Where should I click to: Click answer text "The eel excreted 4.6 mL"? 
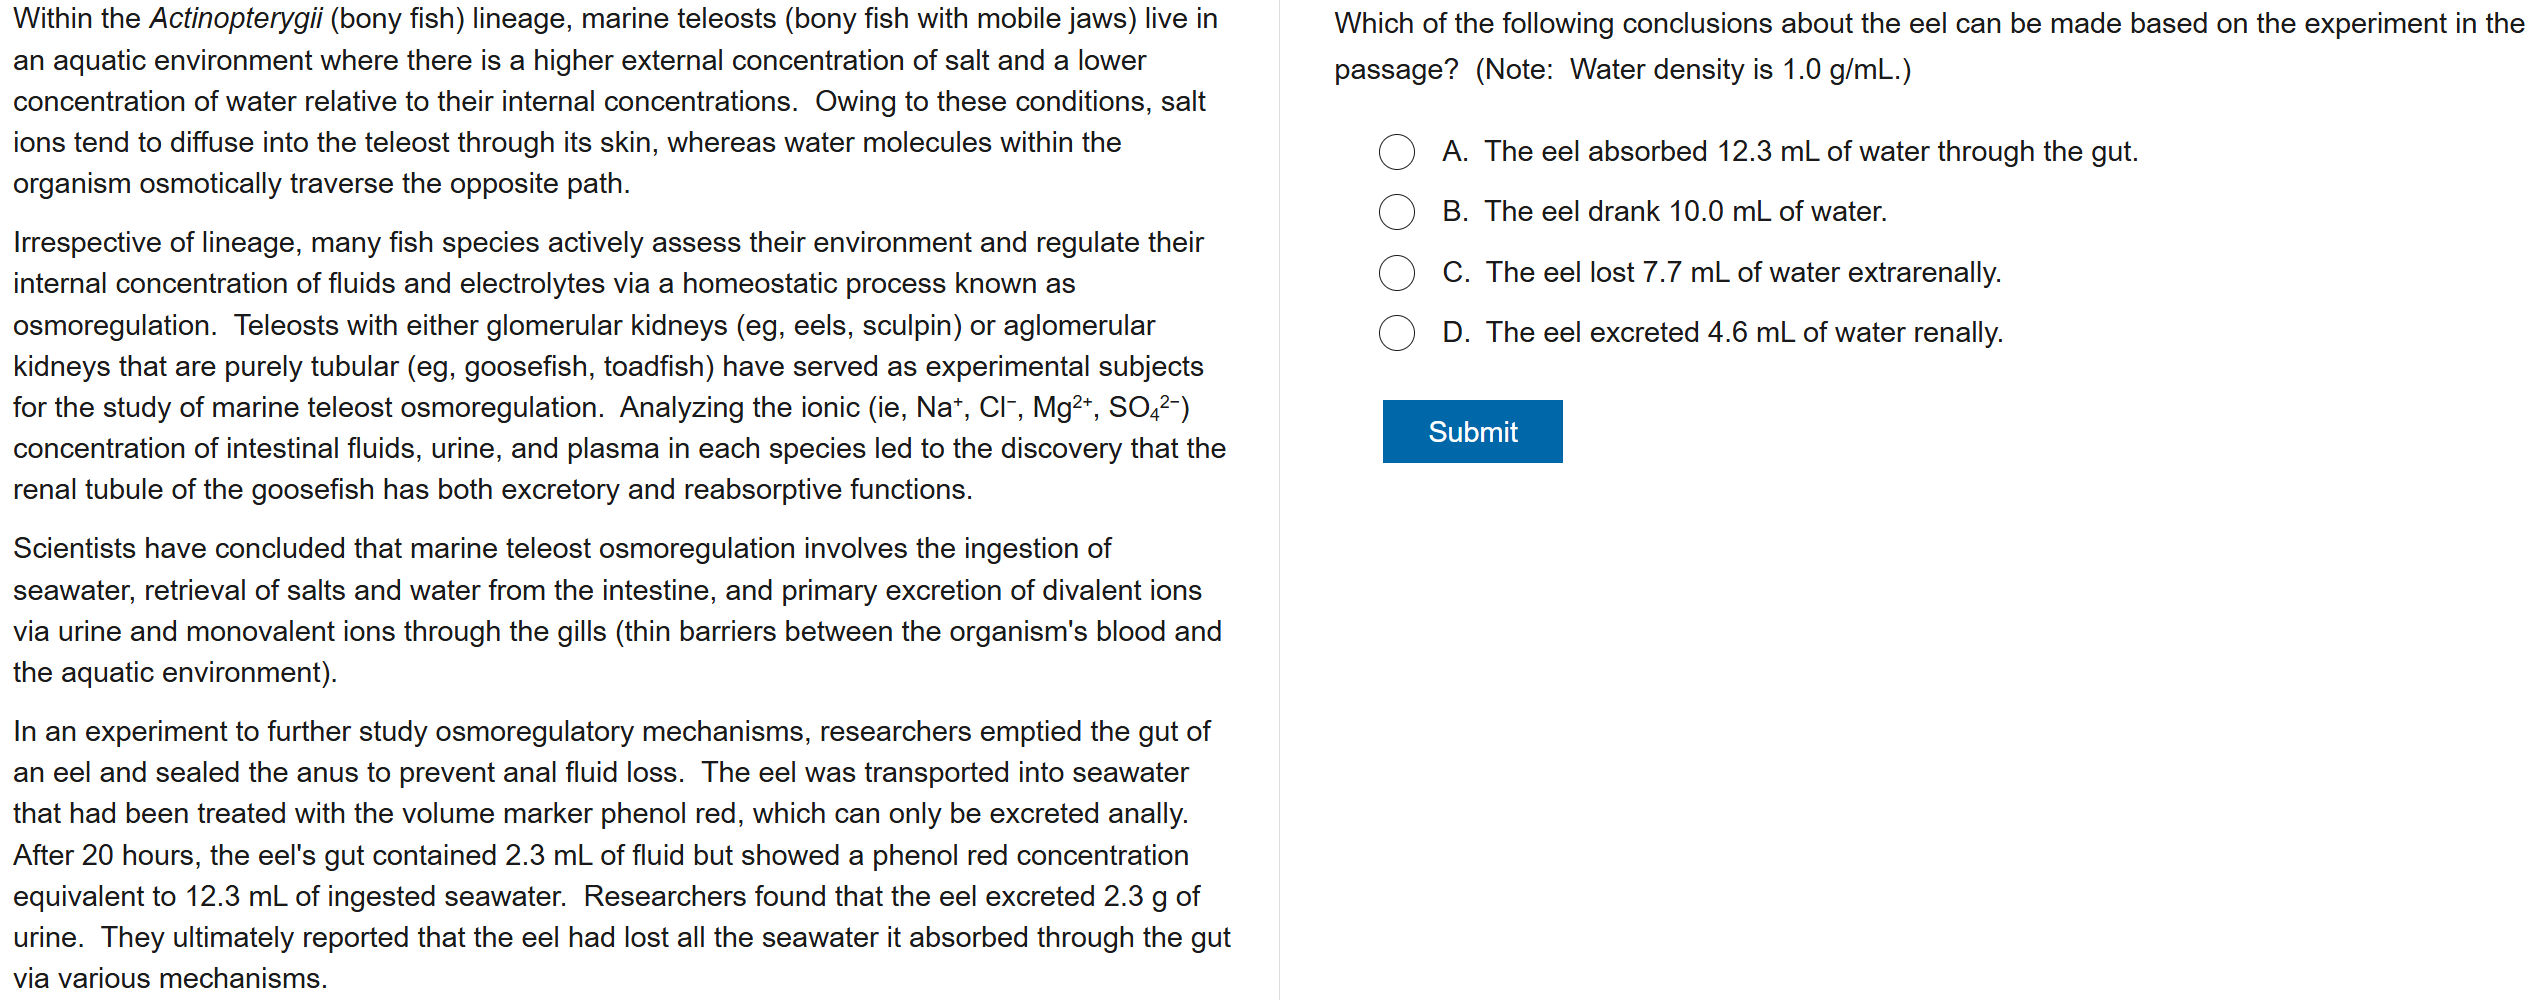click(1744, 333)
